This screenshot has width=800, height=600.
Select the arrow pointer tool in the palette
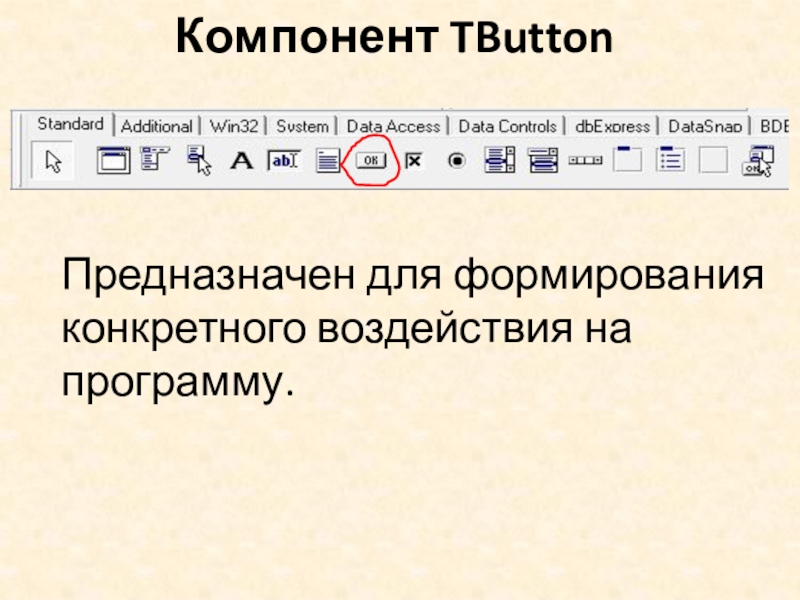[53, 162]
